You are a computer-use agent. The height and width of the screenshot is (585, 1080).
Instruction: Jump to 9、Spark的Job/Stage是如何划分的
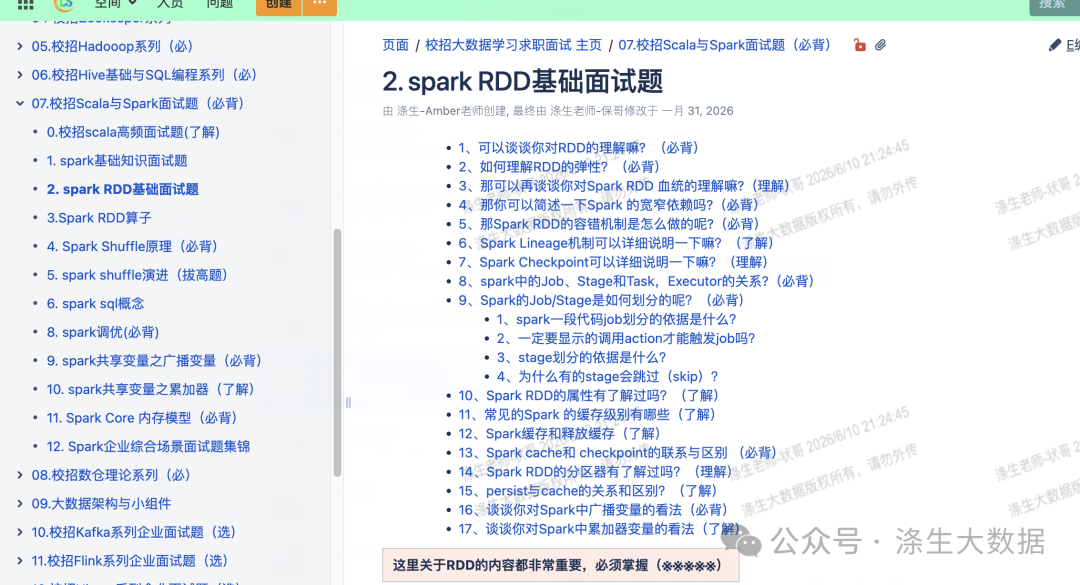601,300
